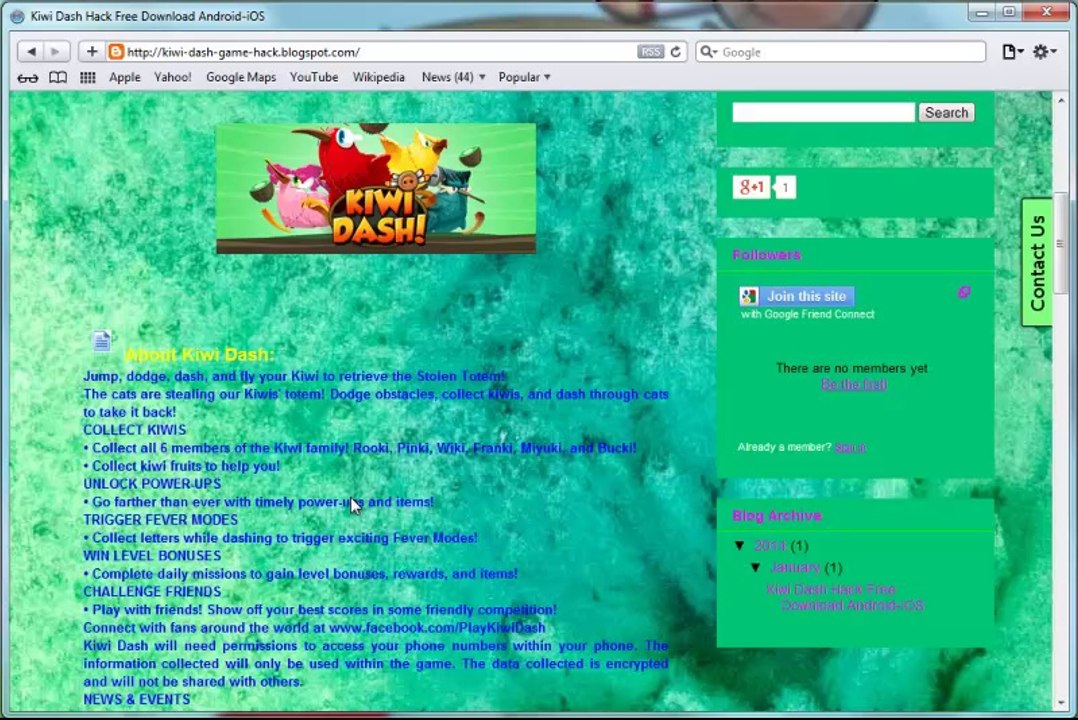The height and width of the screenshot is (720, 1078).
Task: Open the January archive link
Action: coord(795,567)
